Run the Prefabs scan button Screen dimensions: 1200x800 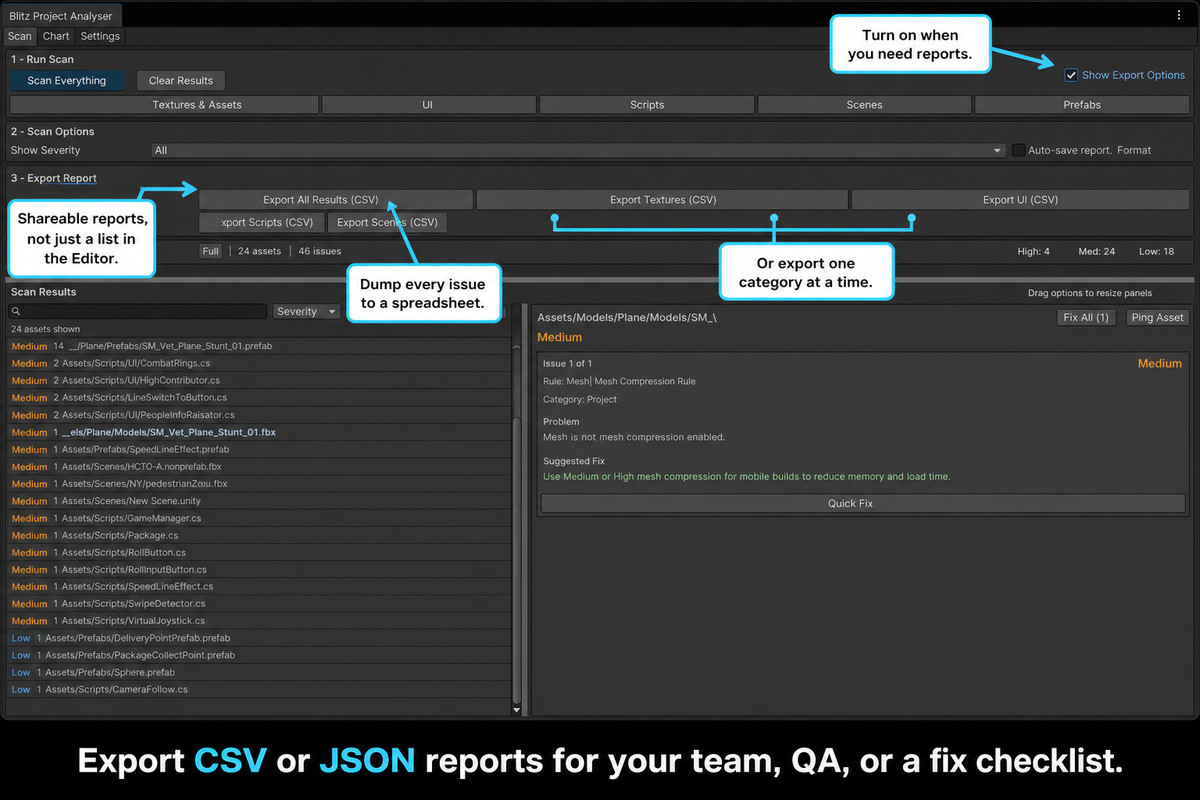click(x=1082, y=104)
